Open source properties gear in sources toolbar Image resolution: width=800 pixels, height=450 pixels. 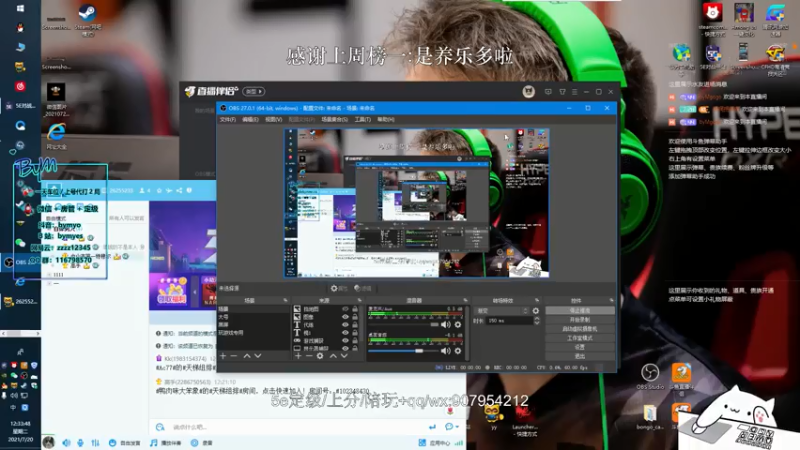tap(320, 356)
